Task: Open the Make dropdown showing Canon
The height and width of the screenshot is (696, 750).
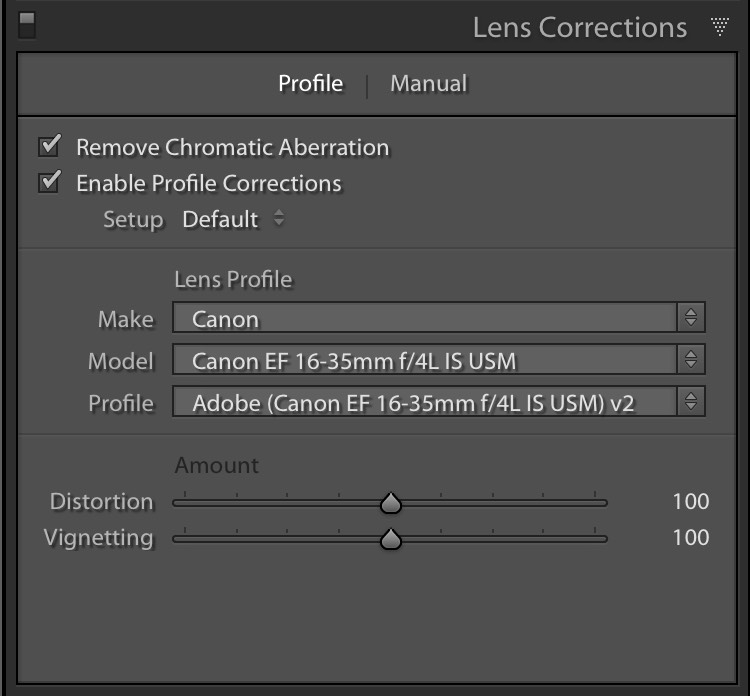Action: [x=439, y=317]
